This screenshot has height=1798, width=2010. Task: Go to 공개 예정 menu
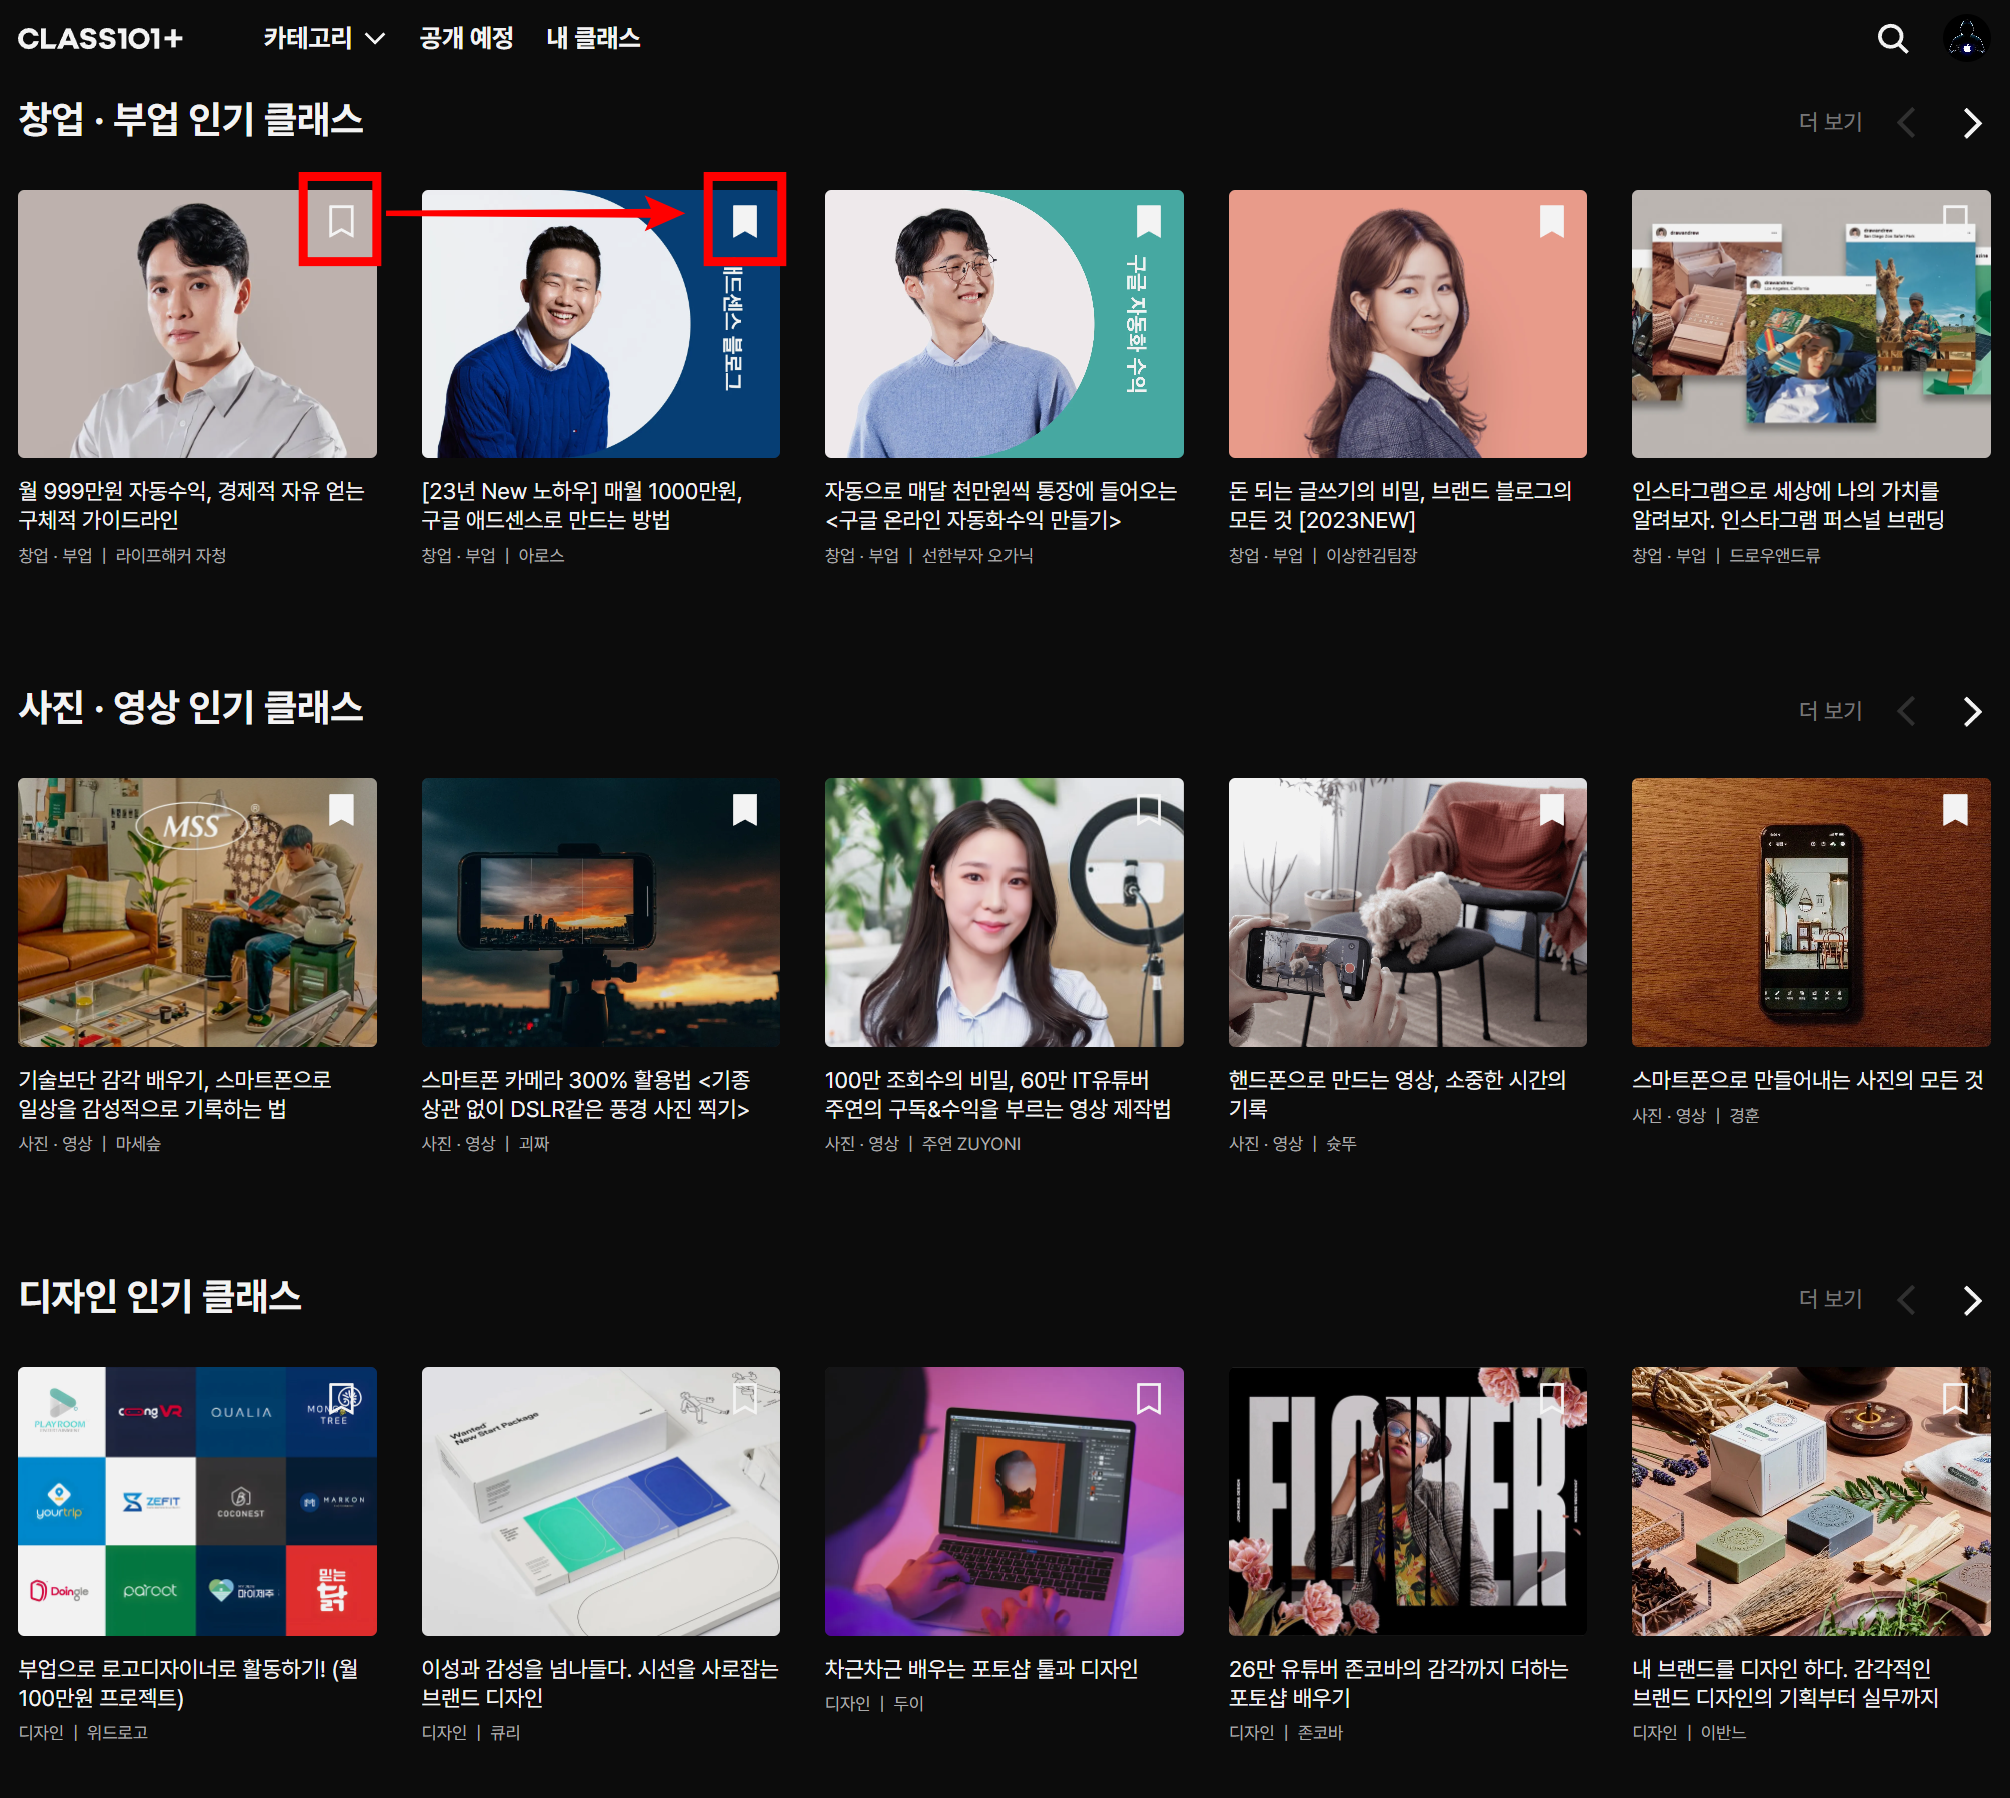click(x=466, y=39)
